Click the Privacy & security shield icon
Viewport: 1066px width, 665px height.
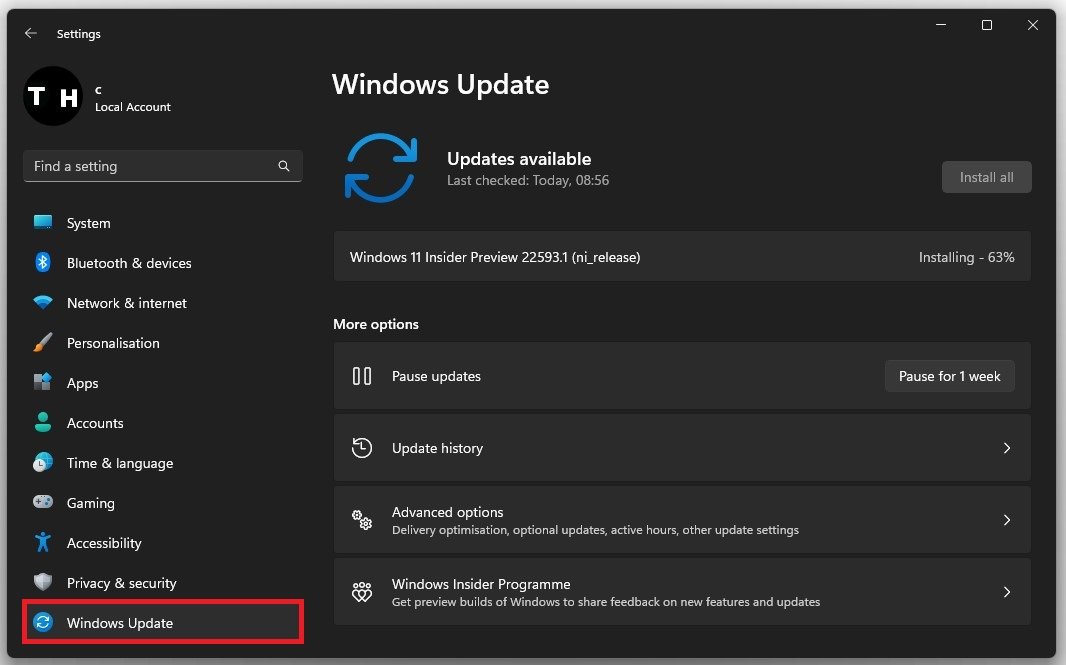coord(43,582)
